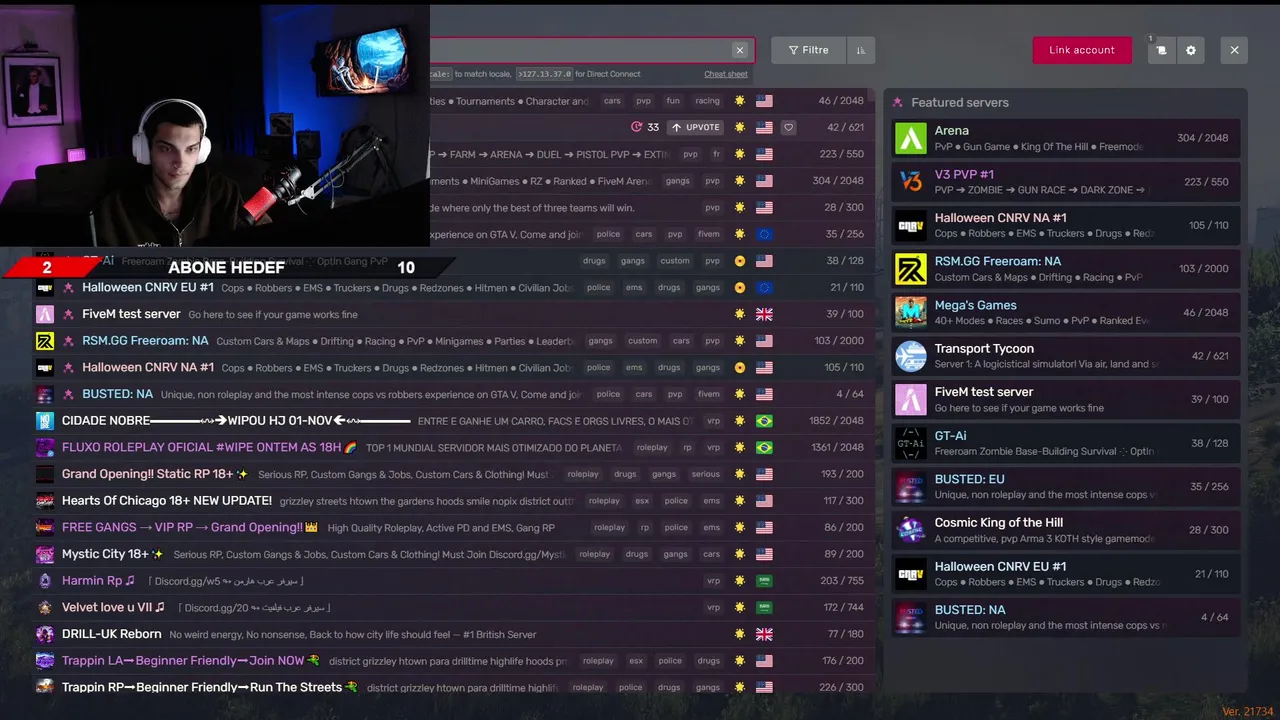Image resolution: width=1280 pixels, height=720 pixels.
Task: Click the Link account button
Action: (1082, 50)
